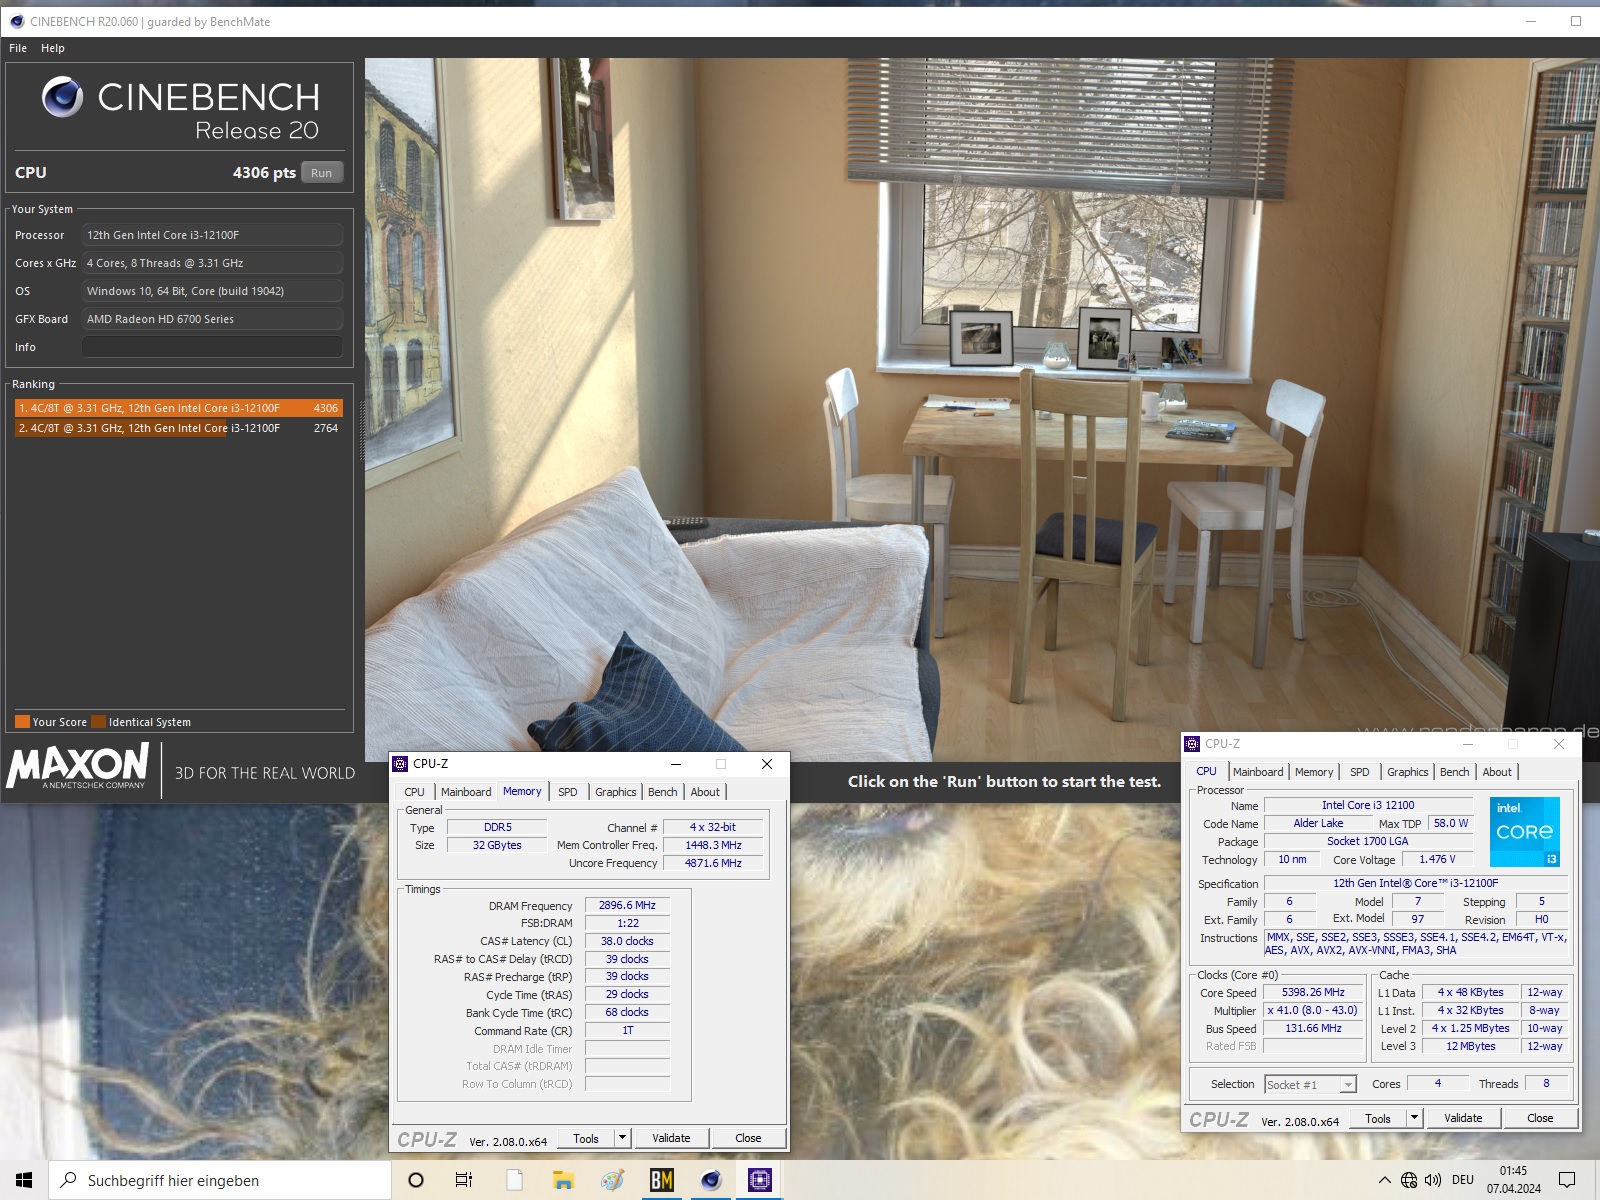Open the blank document taskbar icon
Screen dimensions: 1600x1200
(514, 1180)
